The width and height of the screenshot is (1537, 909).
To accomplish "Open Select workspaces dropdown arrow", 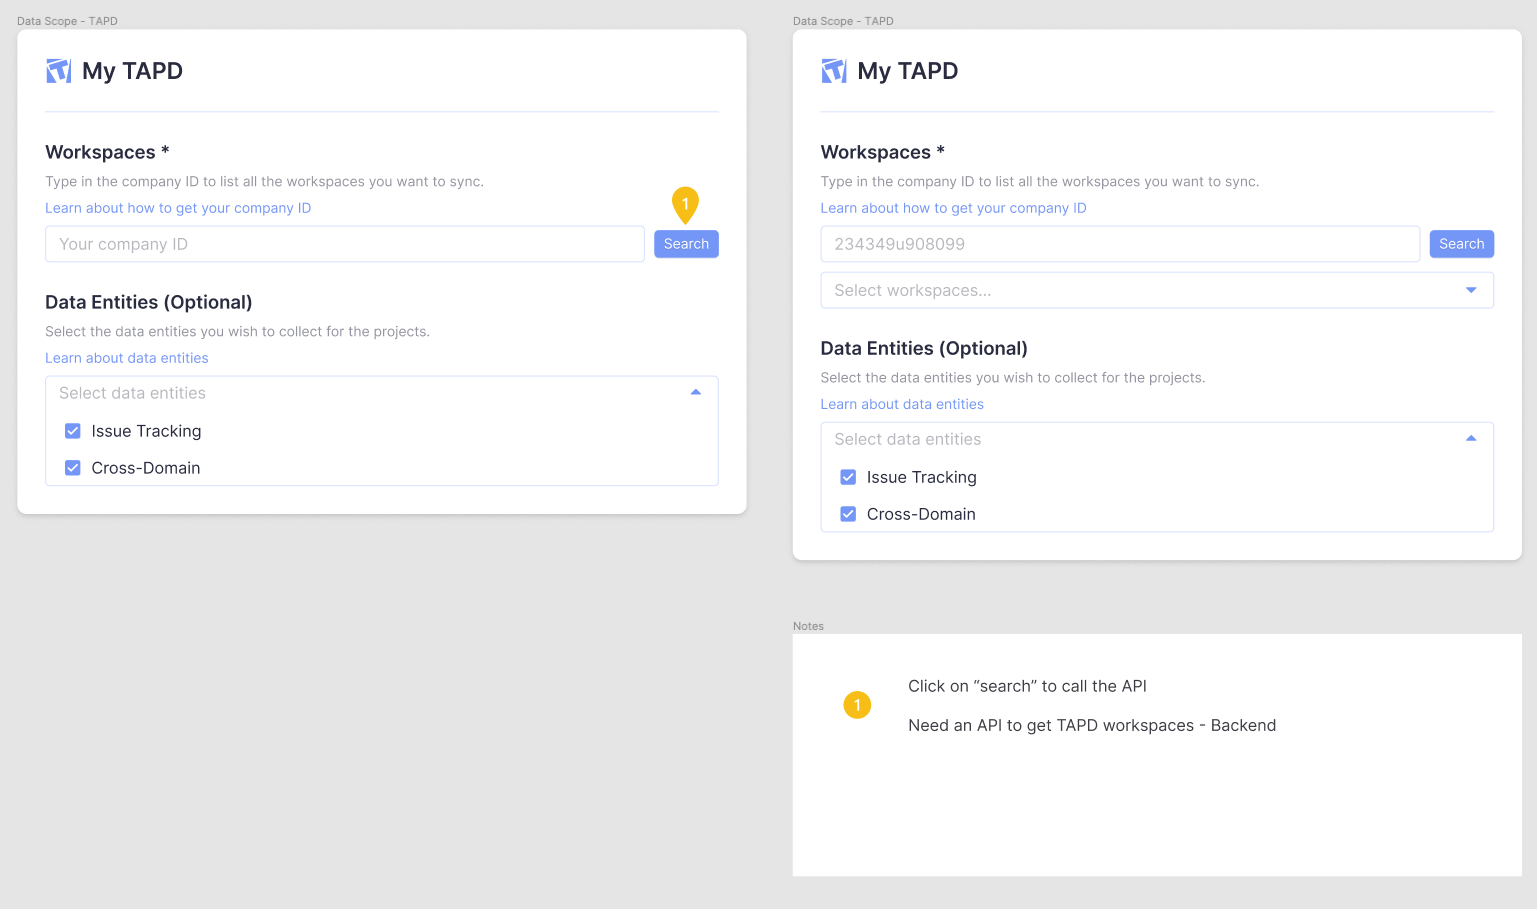I will pyautogui.click(x=1471, y=290).
